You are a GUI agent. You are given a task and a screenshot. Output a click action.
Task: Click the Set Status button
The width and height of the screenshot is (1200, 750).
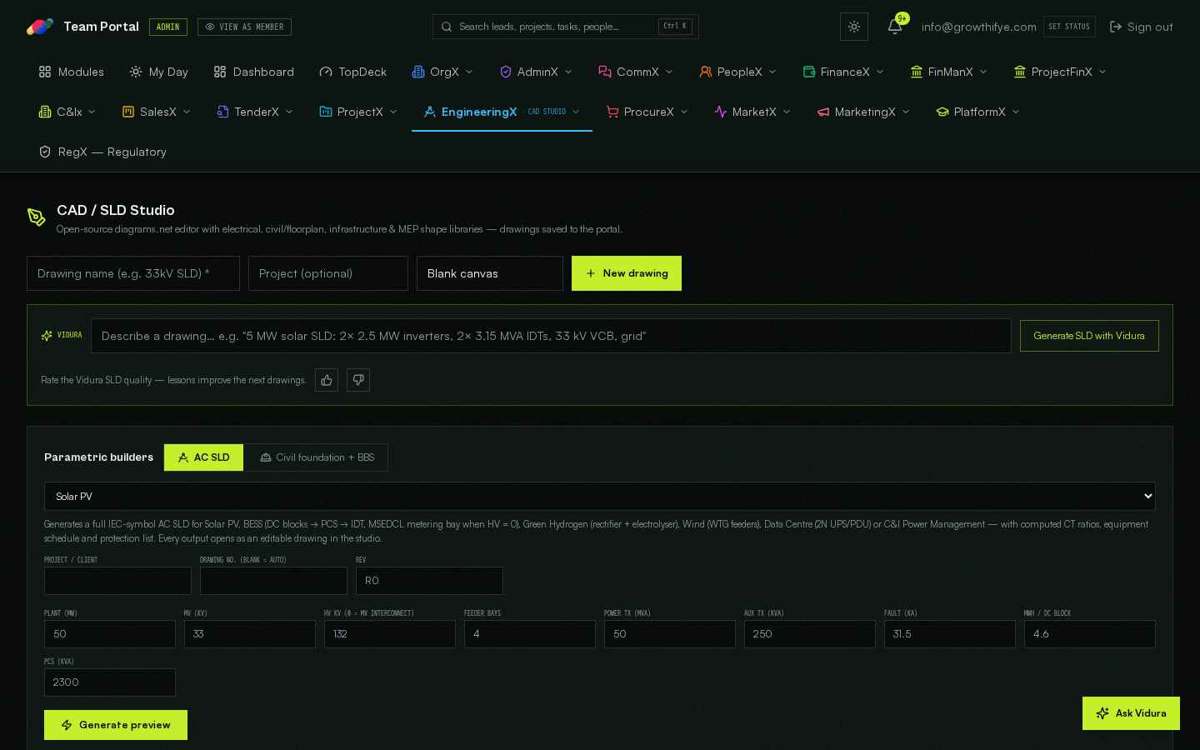pos(1069,27)
